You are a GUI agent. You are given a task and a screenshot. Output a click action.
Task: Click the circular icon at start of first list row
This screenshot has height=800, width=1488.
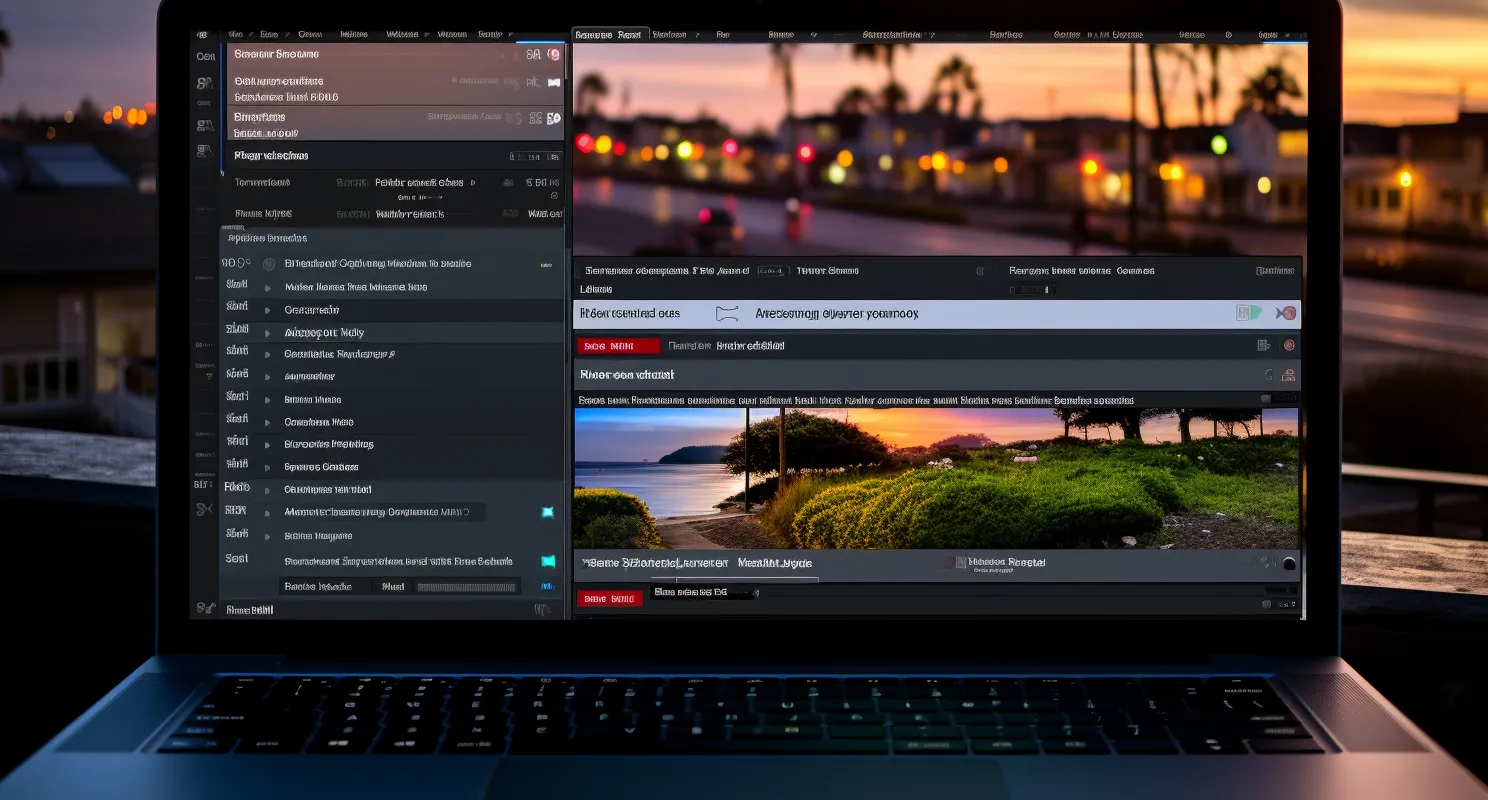268,264
